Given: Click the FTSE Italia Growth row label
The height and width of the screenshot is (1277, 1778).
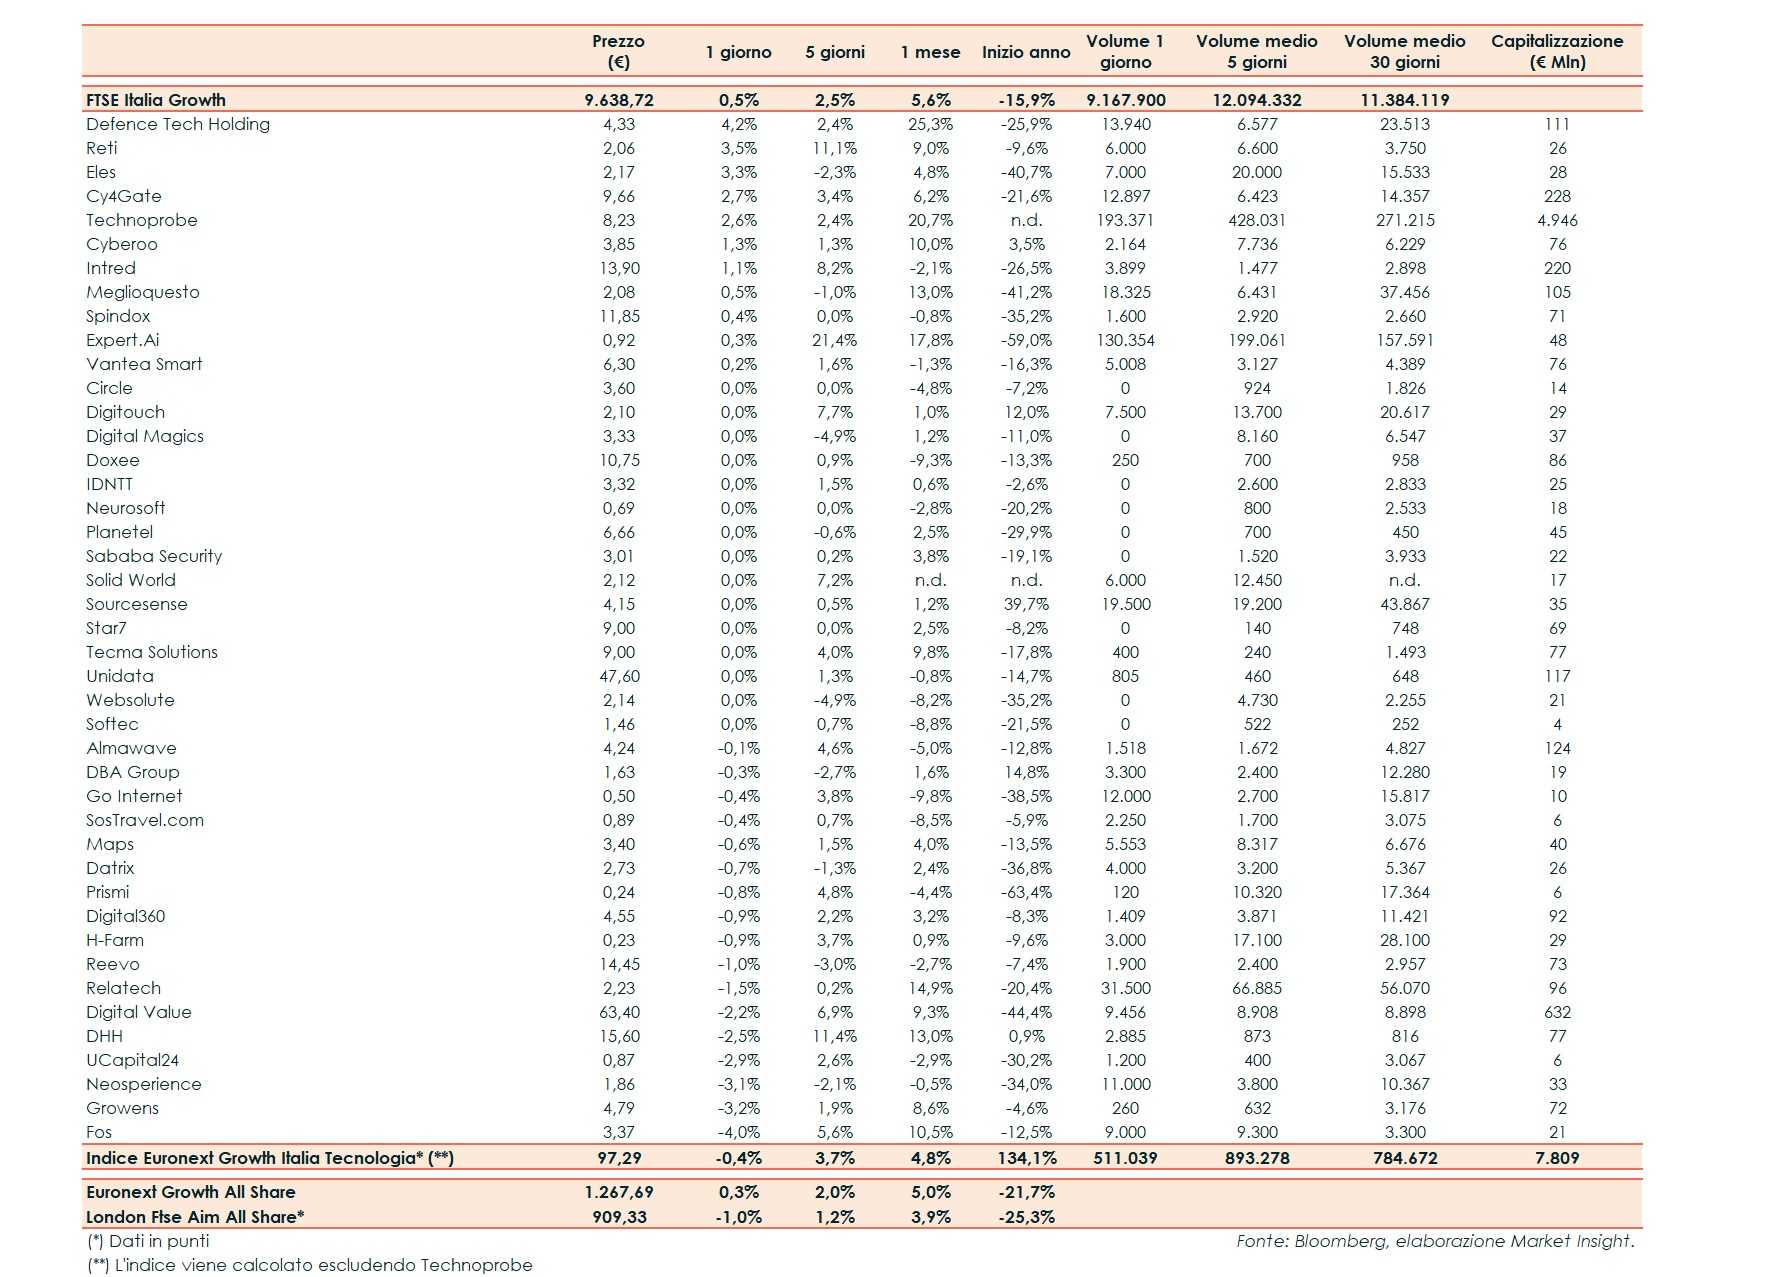Looking at the screenshot, I should 156,100.
